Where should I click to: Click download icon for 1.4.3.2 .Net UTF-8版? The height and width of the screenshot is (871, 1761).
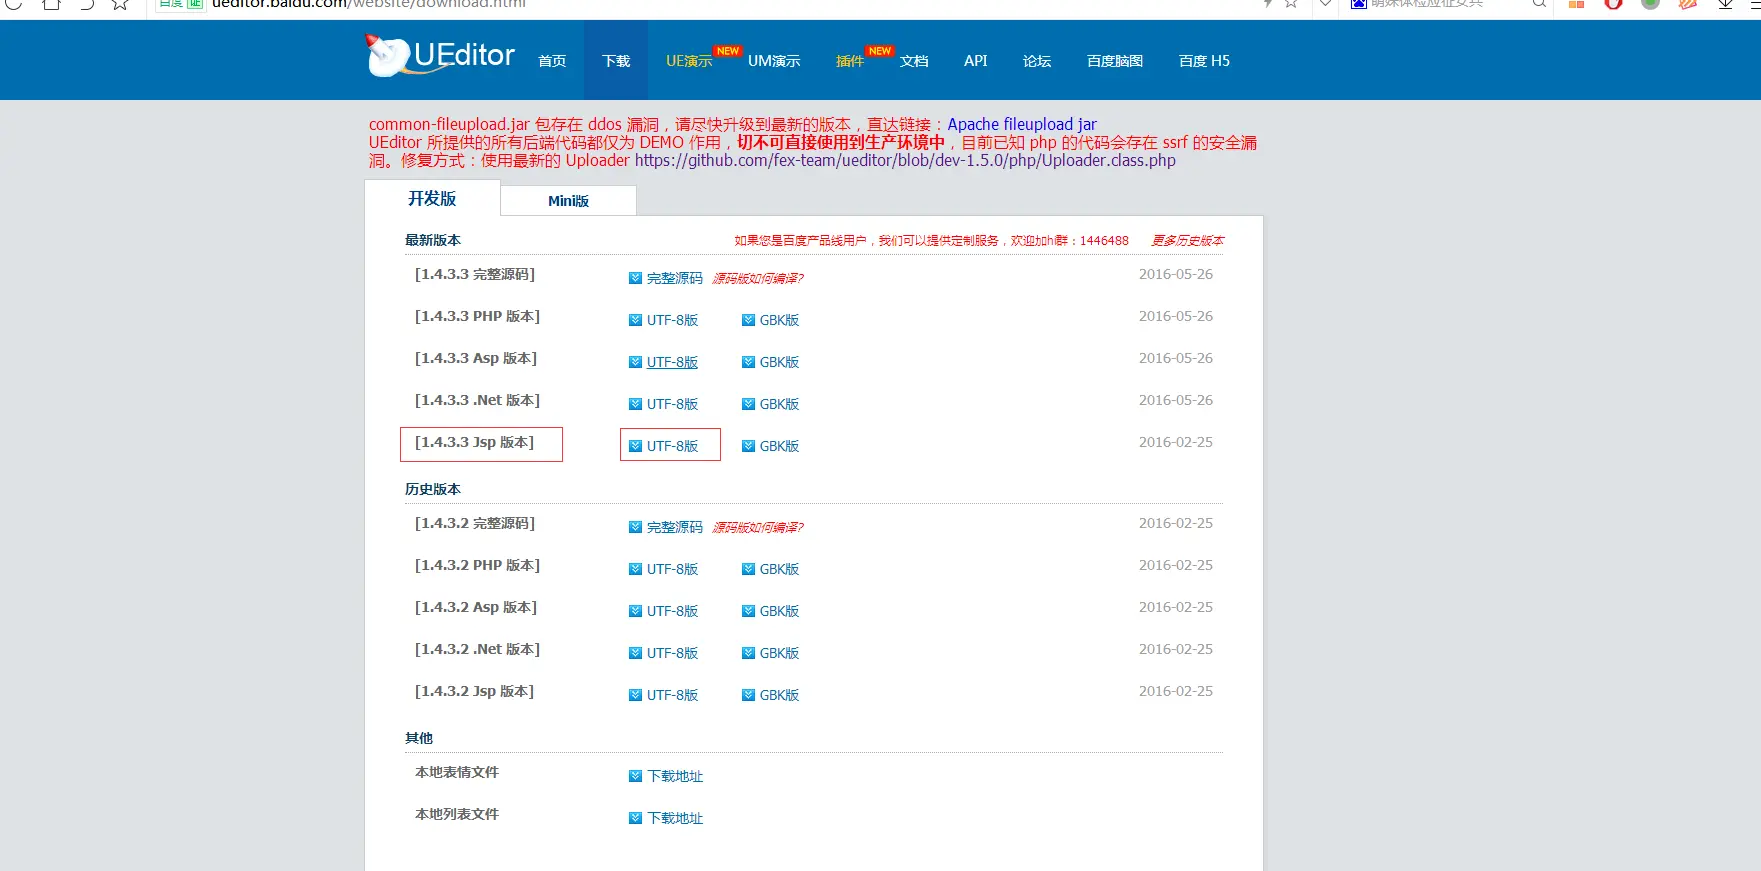pos(635,653)
